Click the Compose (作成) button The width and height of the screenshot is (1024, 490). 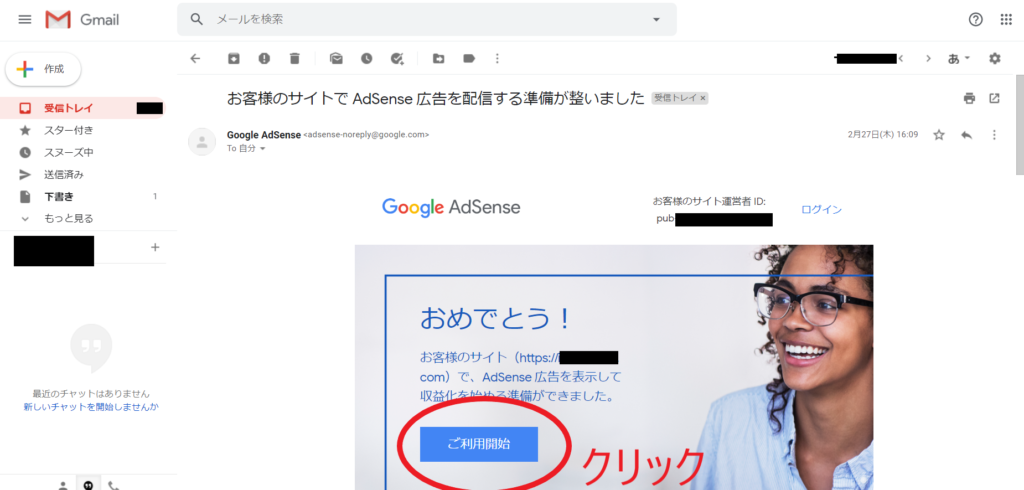click(x=43, y=69)
